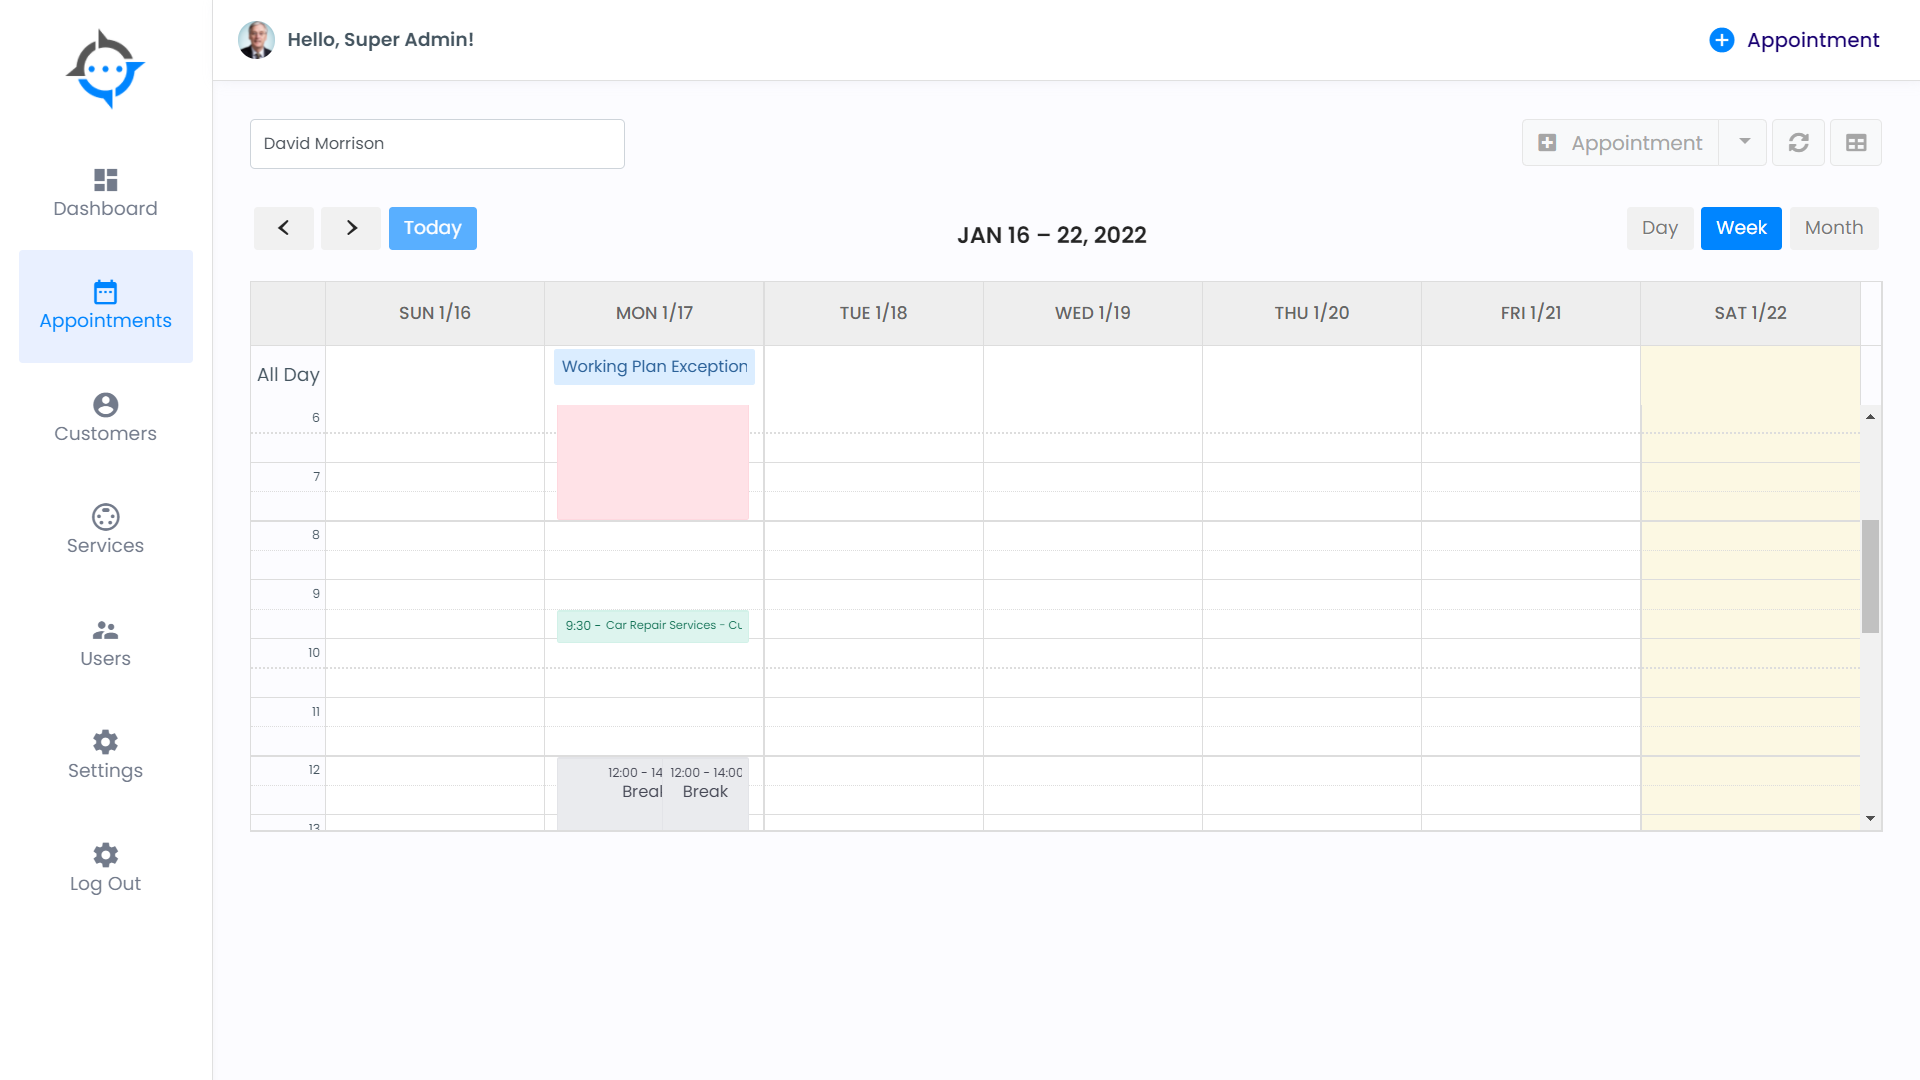The width and height of the screenshot is (1920, 1080).
Task: Expand the Appointment button dropdown arrow
Action: (x=1744, y=142)
